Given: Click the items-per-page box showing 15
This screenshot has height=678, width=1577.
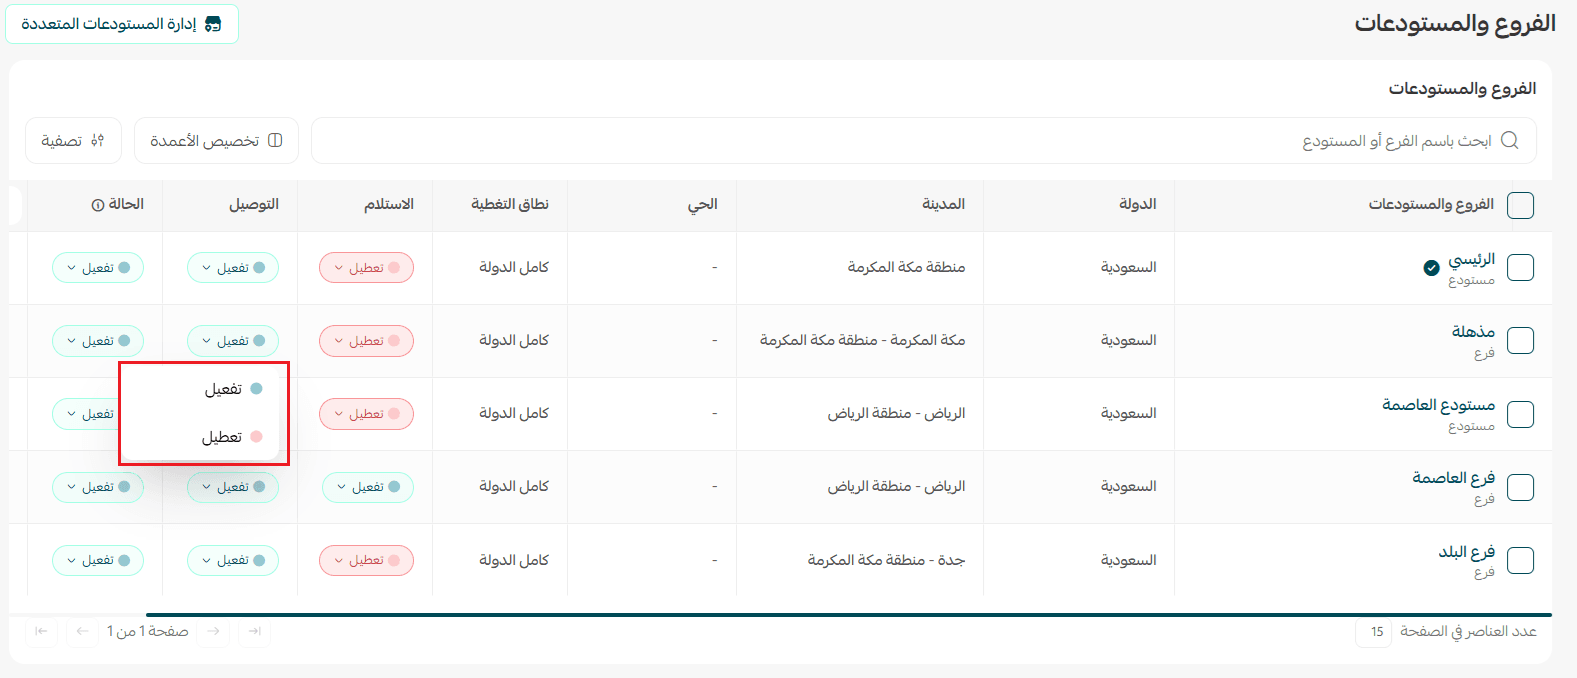Looking at the screenshot, I should click(1374, 631).
